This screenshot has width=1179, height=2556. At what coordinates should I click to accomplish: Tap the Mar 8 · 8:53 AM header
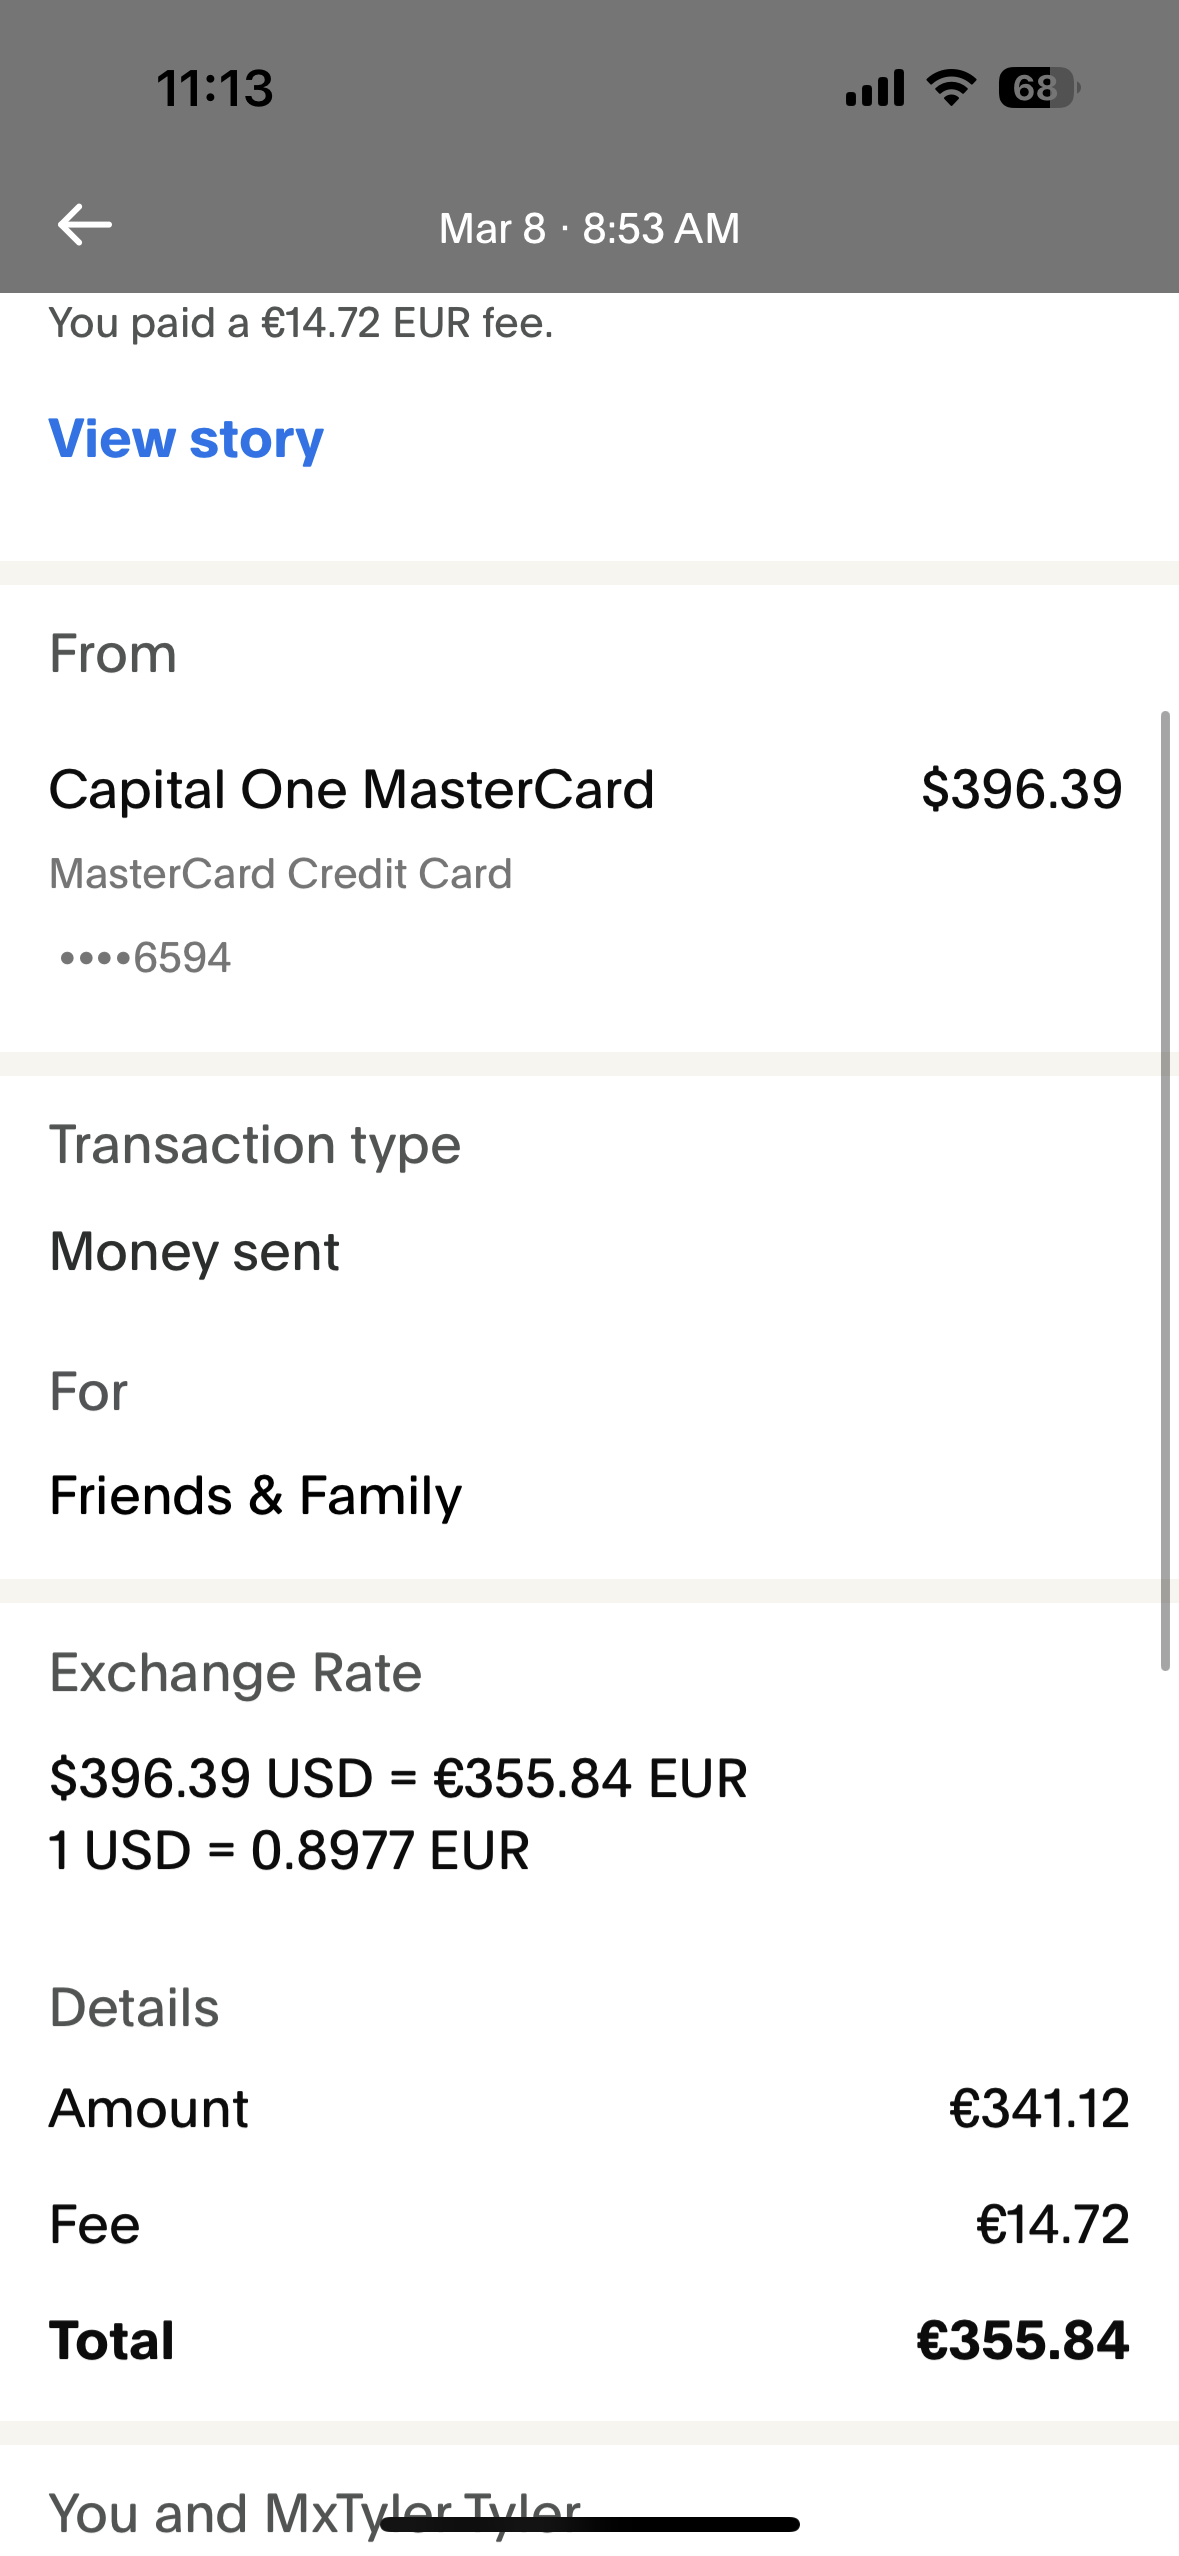[589, 228]
